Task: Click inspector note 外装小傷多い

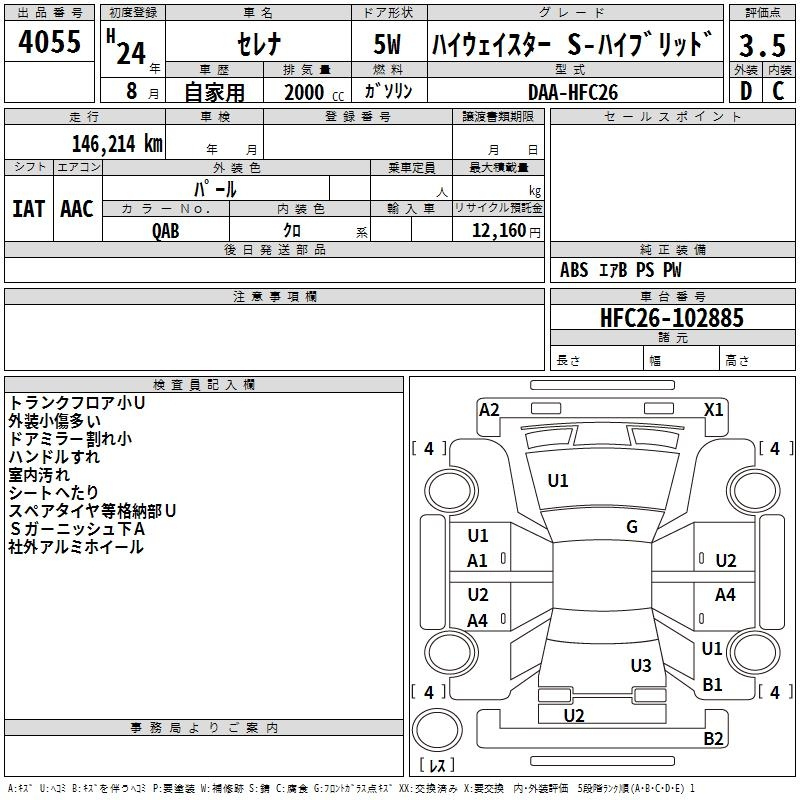Action: pos(55,421)
